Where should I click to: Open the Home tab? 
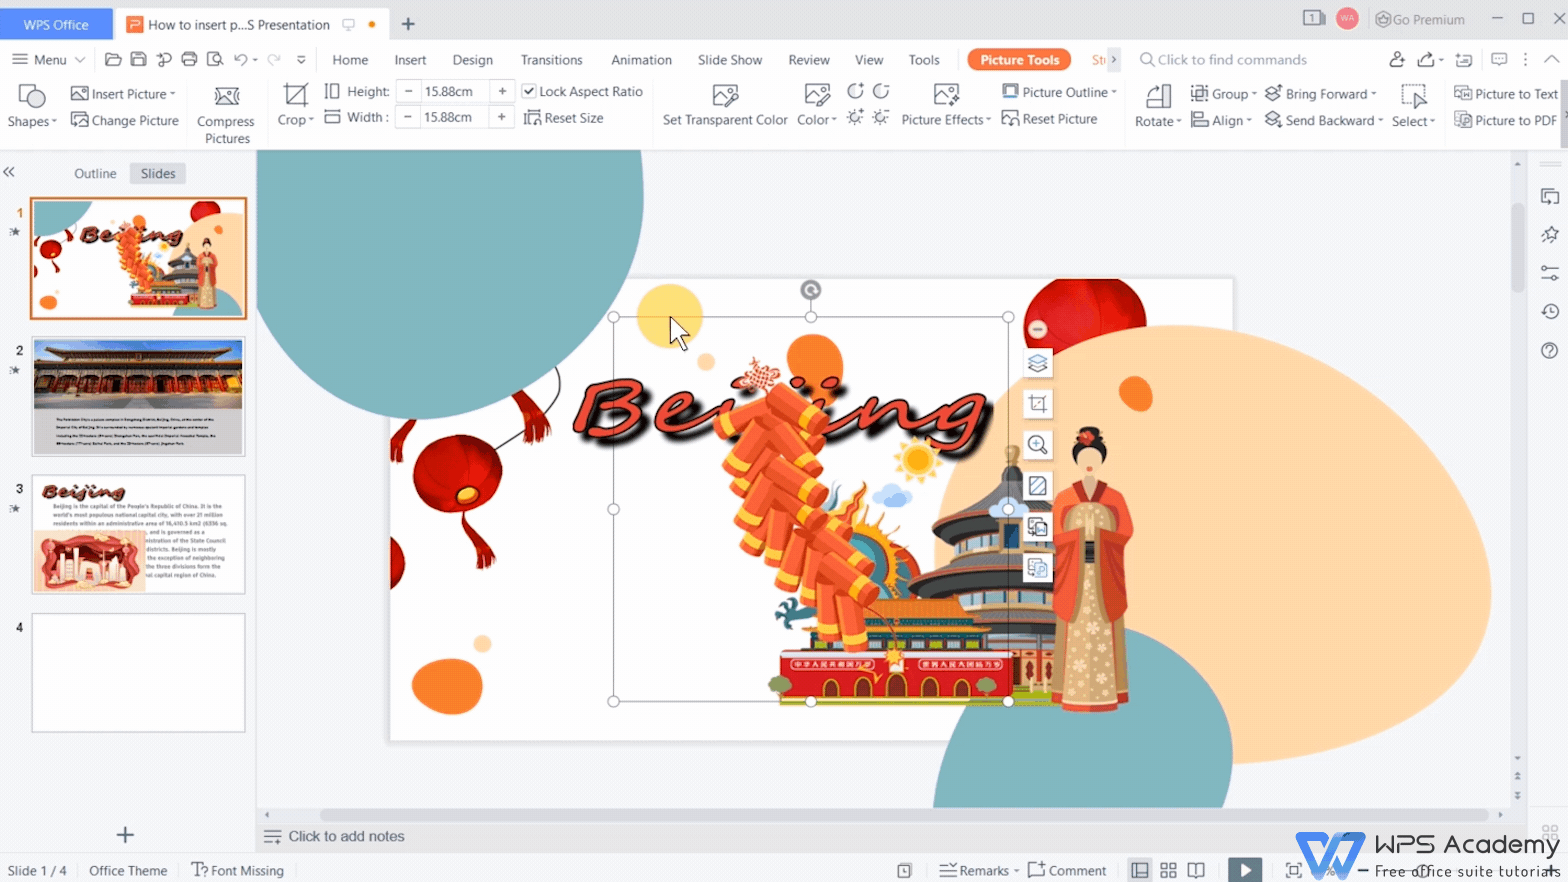point(350,60)
